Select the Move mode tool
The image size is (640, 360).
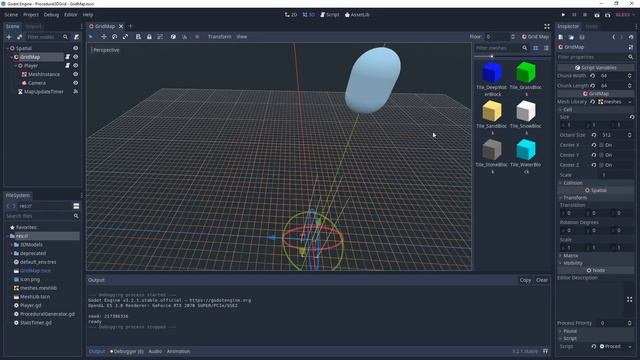click(x=104, y=37)
